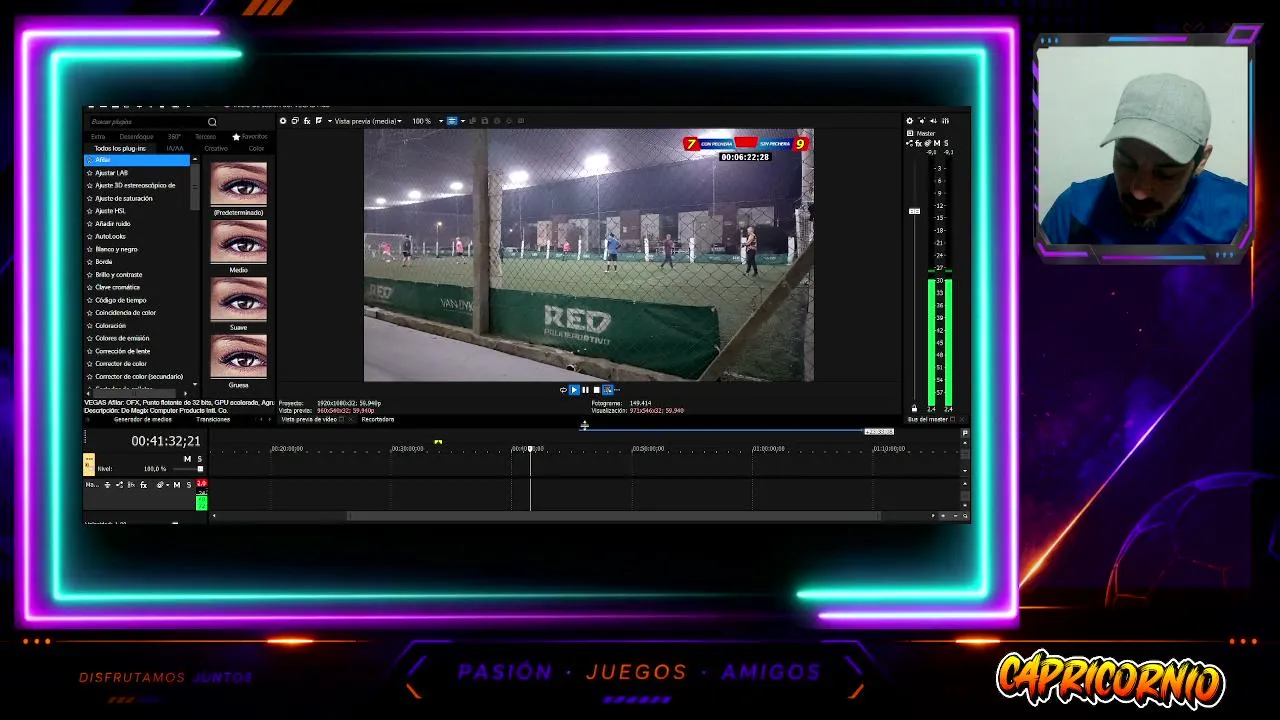Image resolution: width=1280 pixels, height=720 pixels.
Task: Favorite the Blanco y negro star
Action: coord(90,249)
